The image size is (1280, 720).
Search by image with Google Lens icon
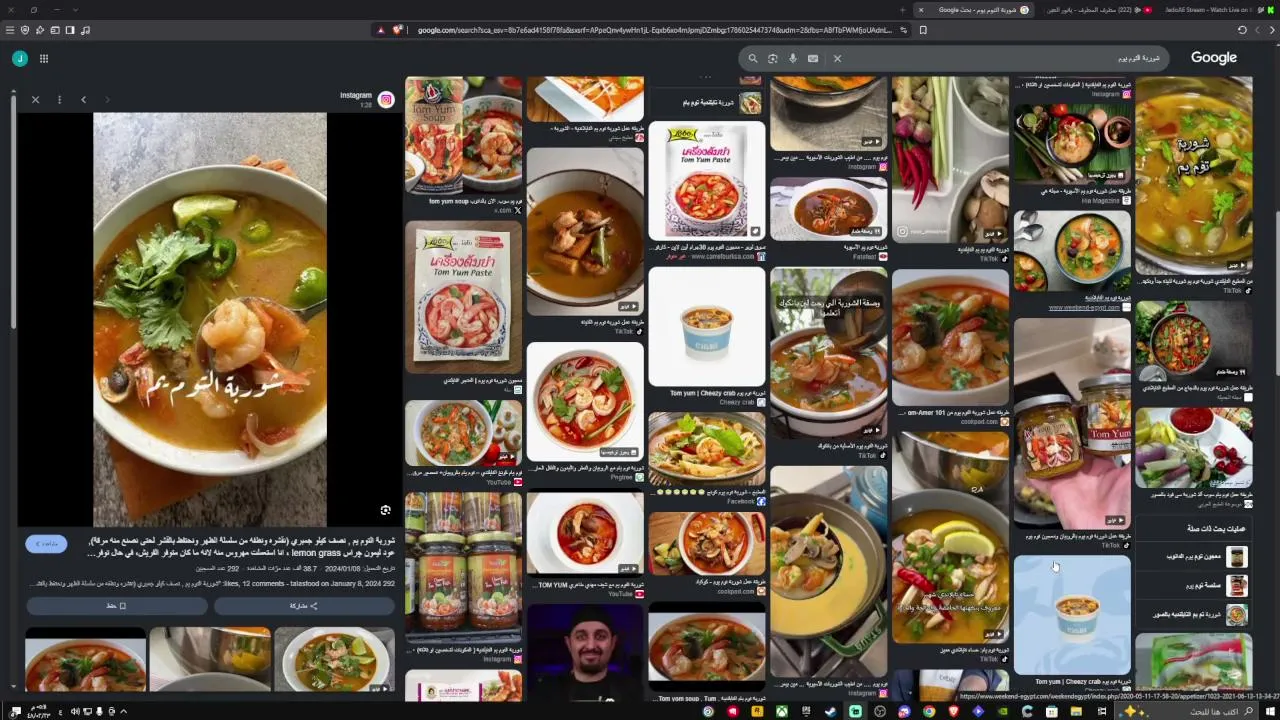click(773, 58)
